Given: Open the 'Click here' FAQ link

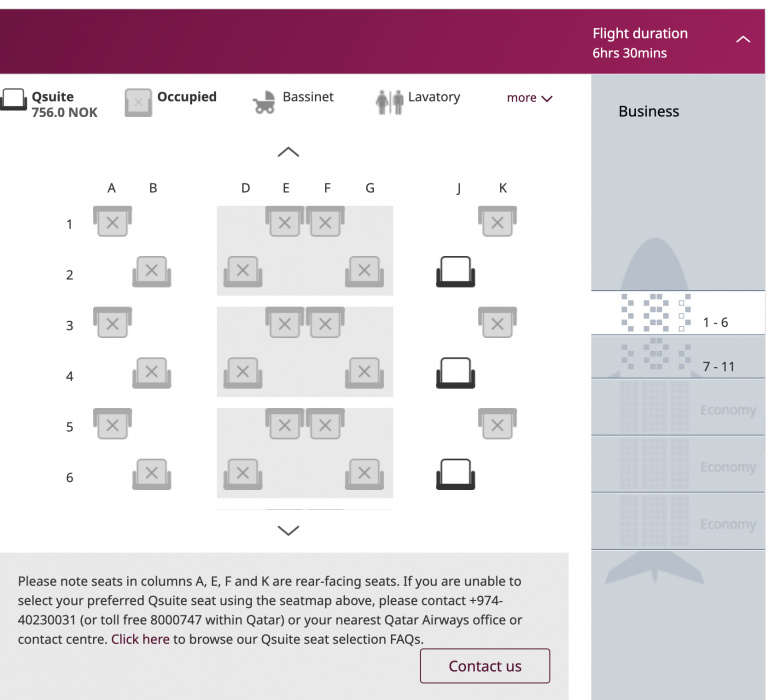Looking at the screenshot, I should (x=140, y=639).
